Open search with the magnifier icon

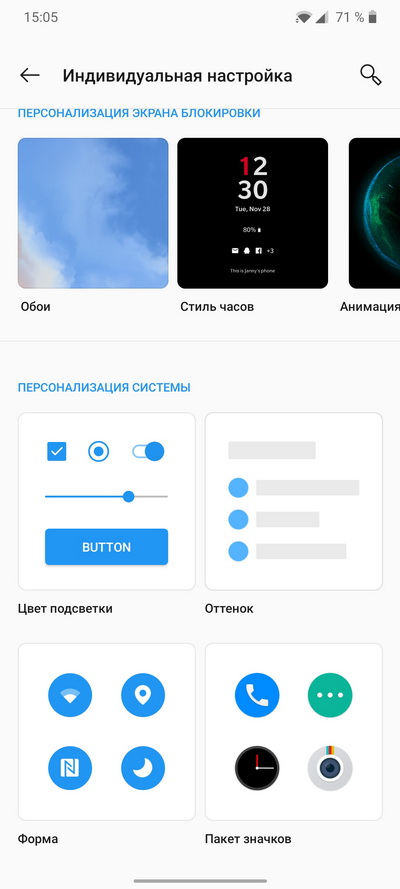[x=371, y=75]
